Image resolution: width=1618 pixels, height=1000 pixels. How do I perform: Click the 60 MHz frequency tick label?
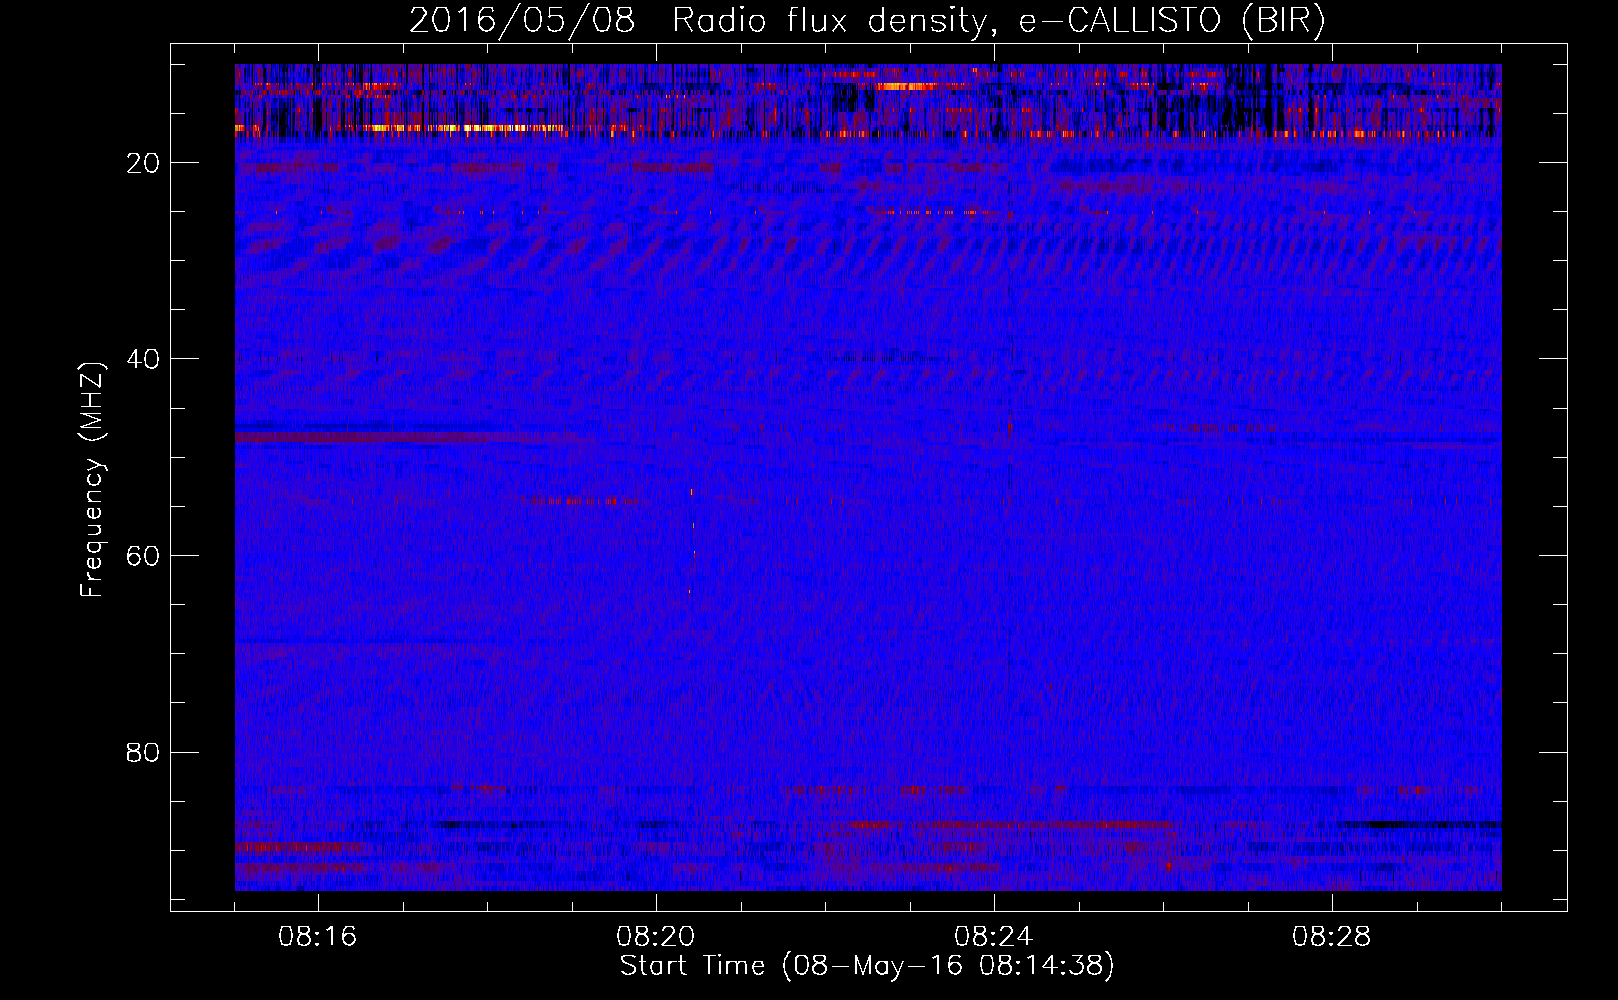click(144, 556)
